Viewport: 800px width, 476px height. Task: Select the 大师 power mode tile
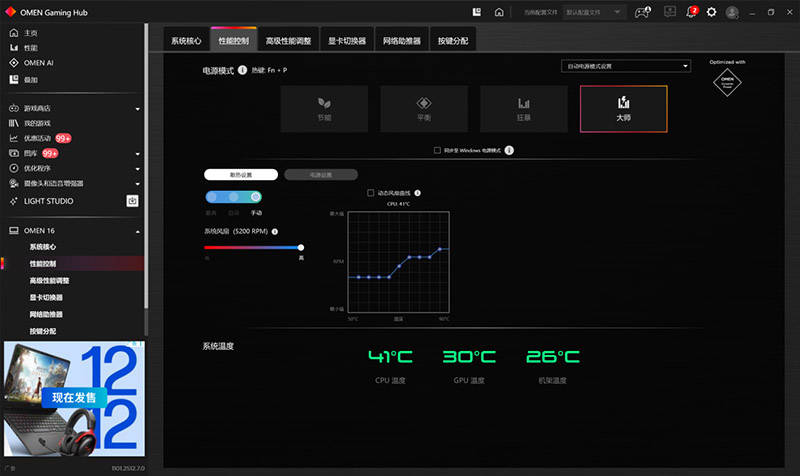point(623,109)
